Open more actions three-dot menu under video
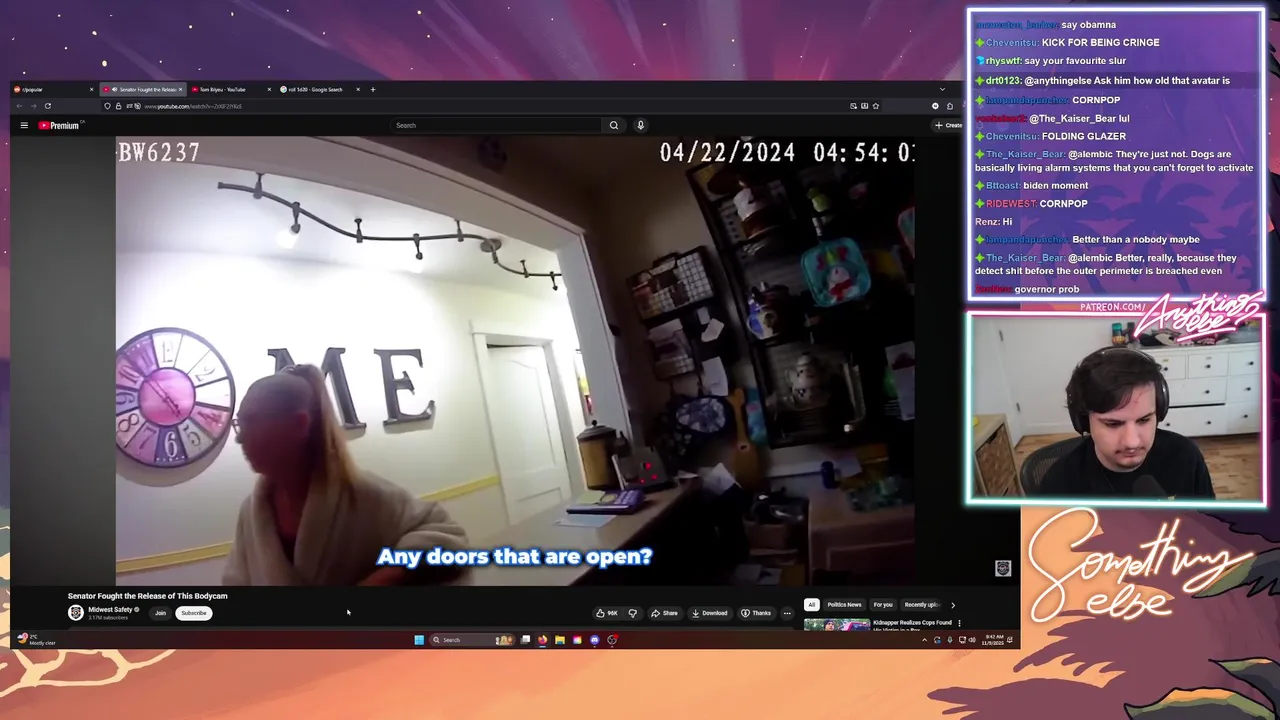Viewport: 1280px width, 720px height. click(787, 613)
